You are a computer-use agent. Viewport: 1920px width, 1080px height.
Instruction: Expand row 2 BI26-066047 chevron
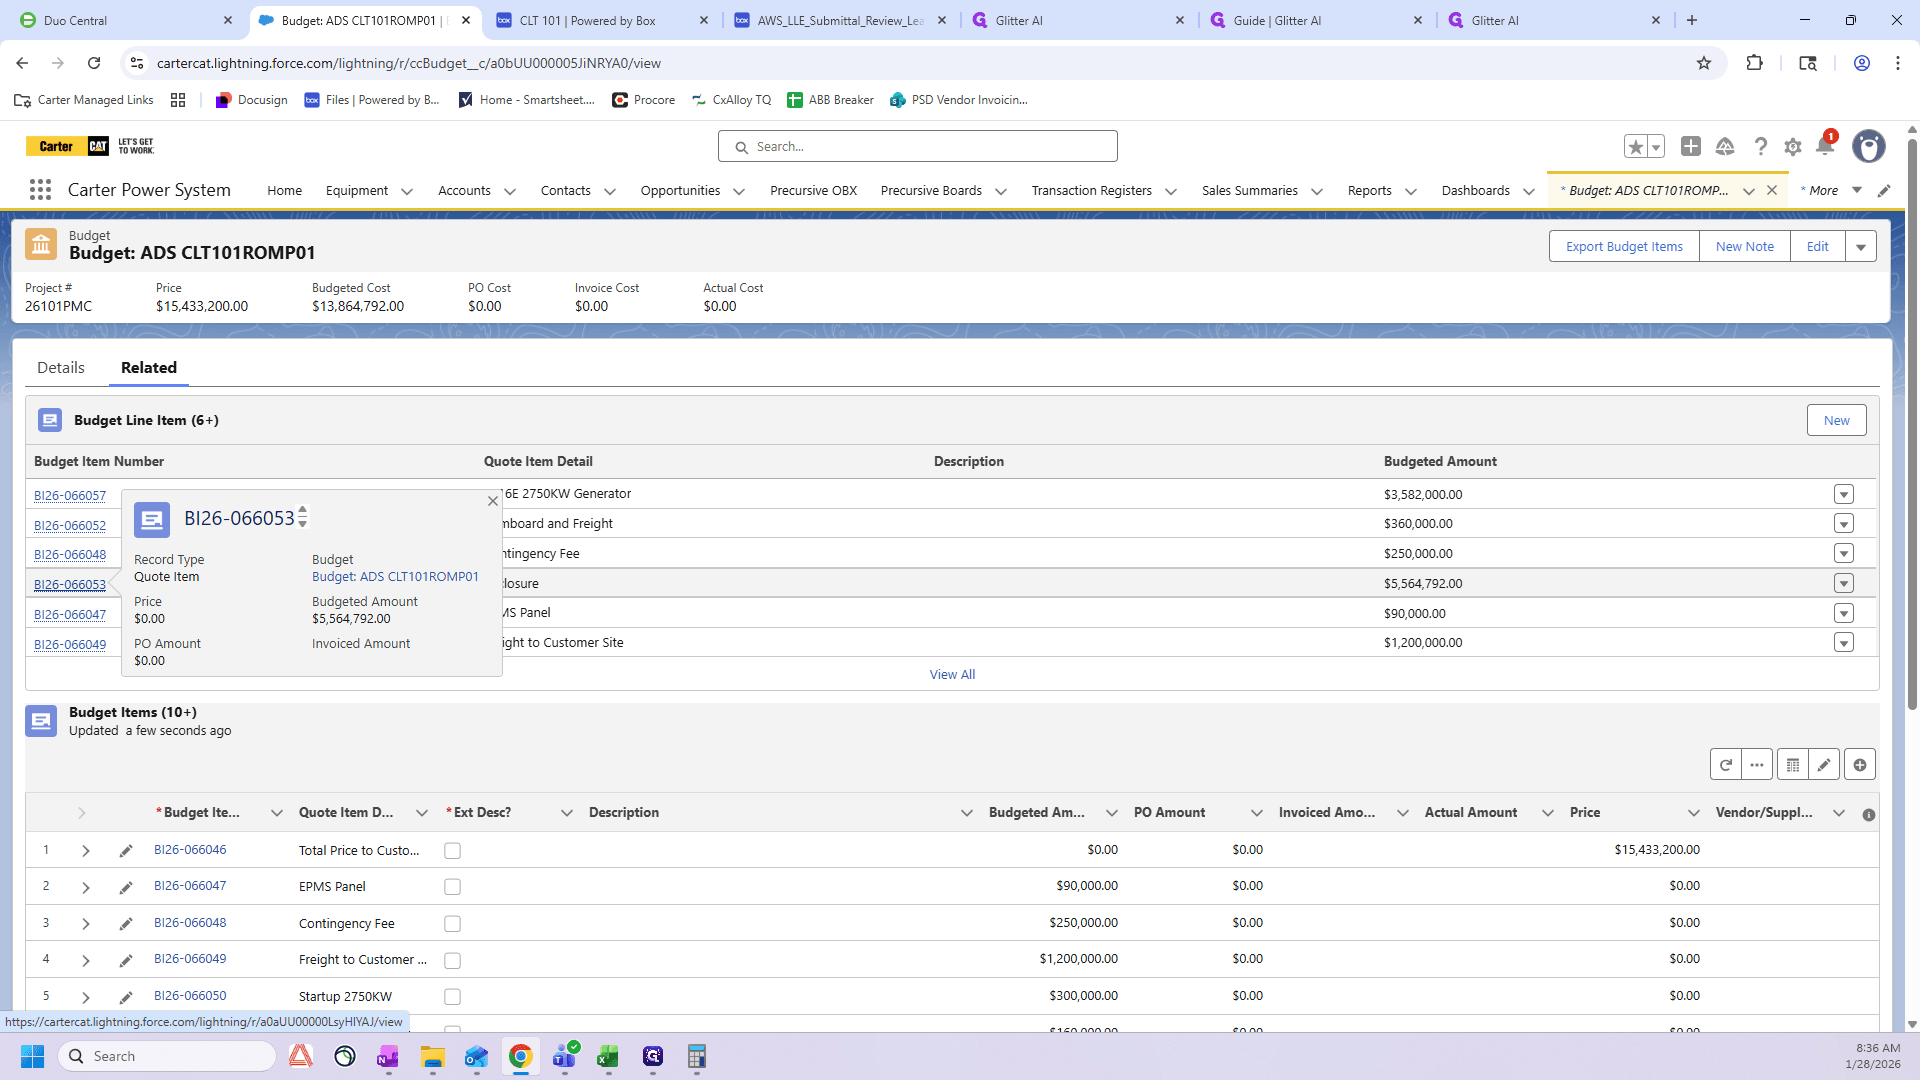tap(86, 887)
